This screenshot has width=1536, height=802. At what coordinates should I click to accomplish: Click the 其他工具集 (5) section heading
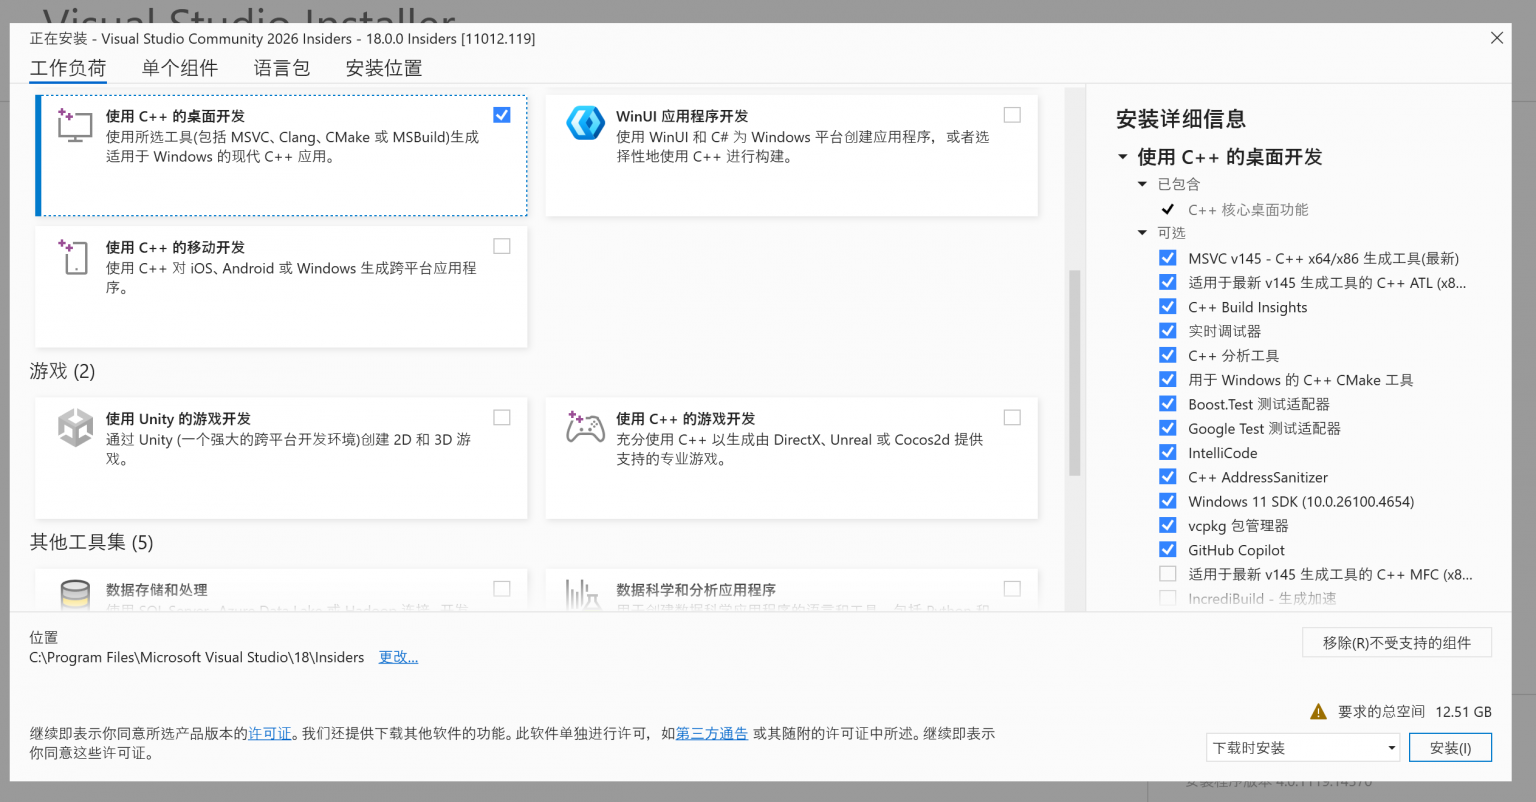92,542
